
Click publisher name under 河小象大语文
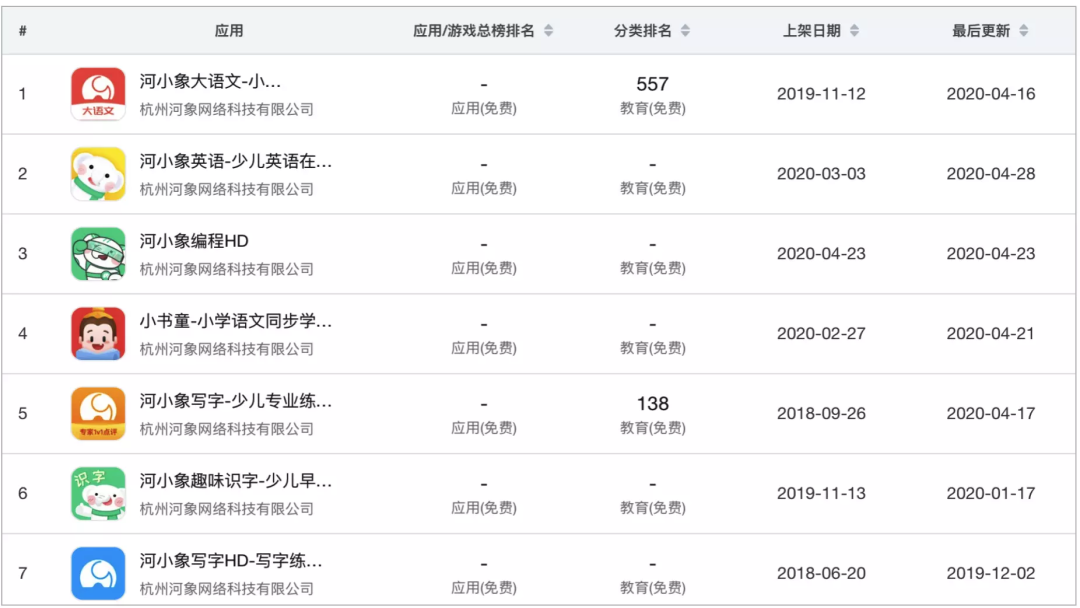(227, 109)
